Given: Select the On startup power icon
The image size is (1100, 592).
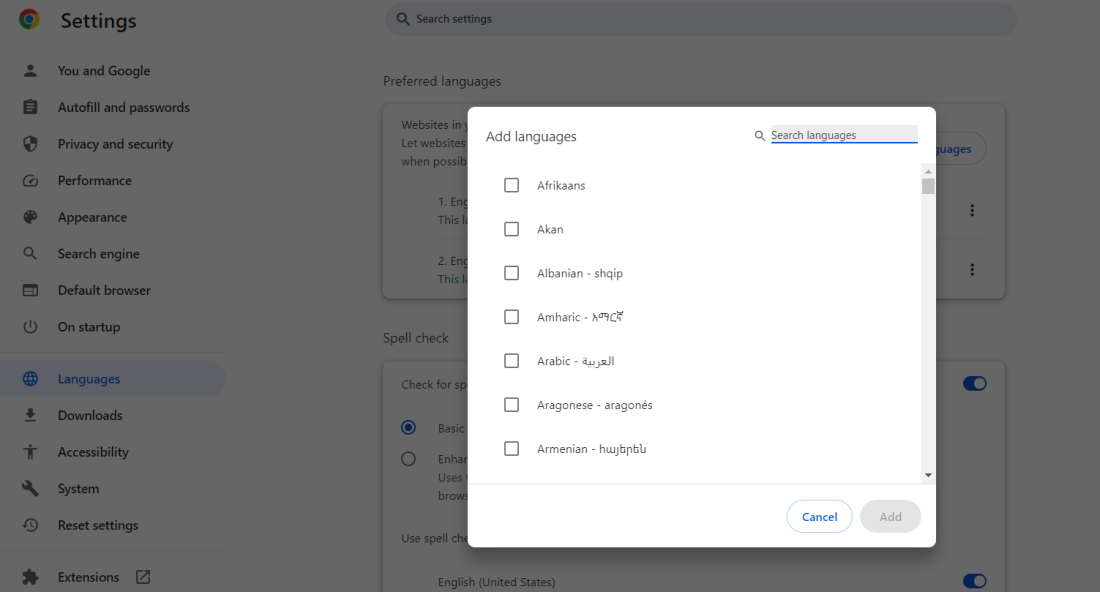Looking at the screenshot, I should (x=31, y=326).
